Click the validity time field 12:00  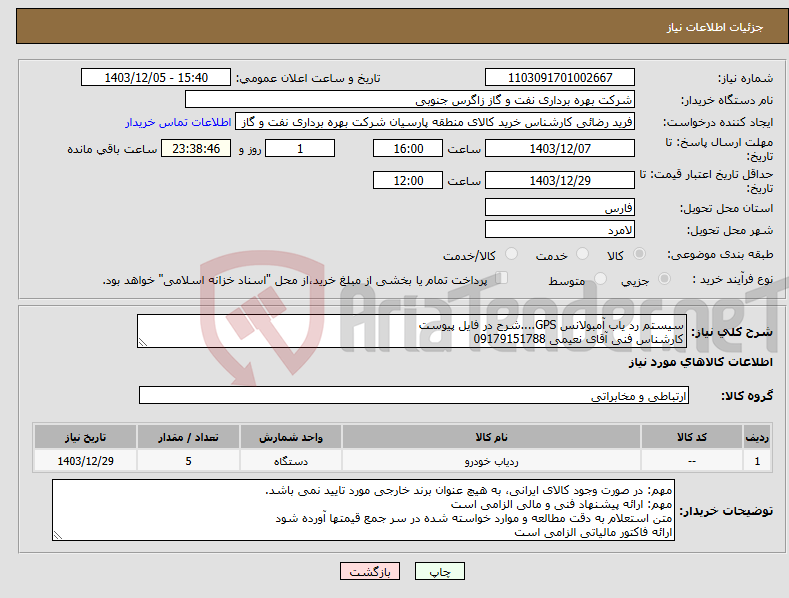click(408, 180)
